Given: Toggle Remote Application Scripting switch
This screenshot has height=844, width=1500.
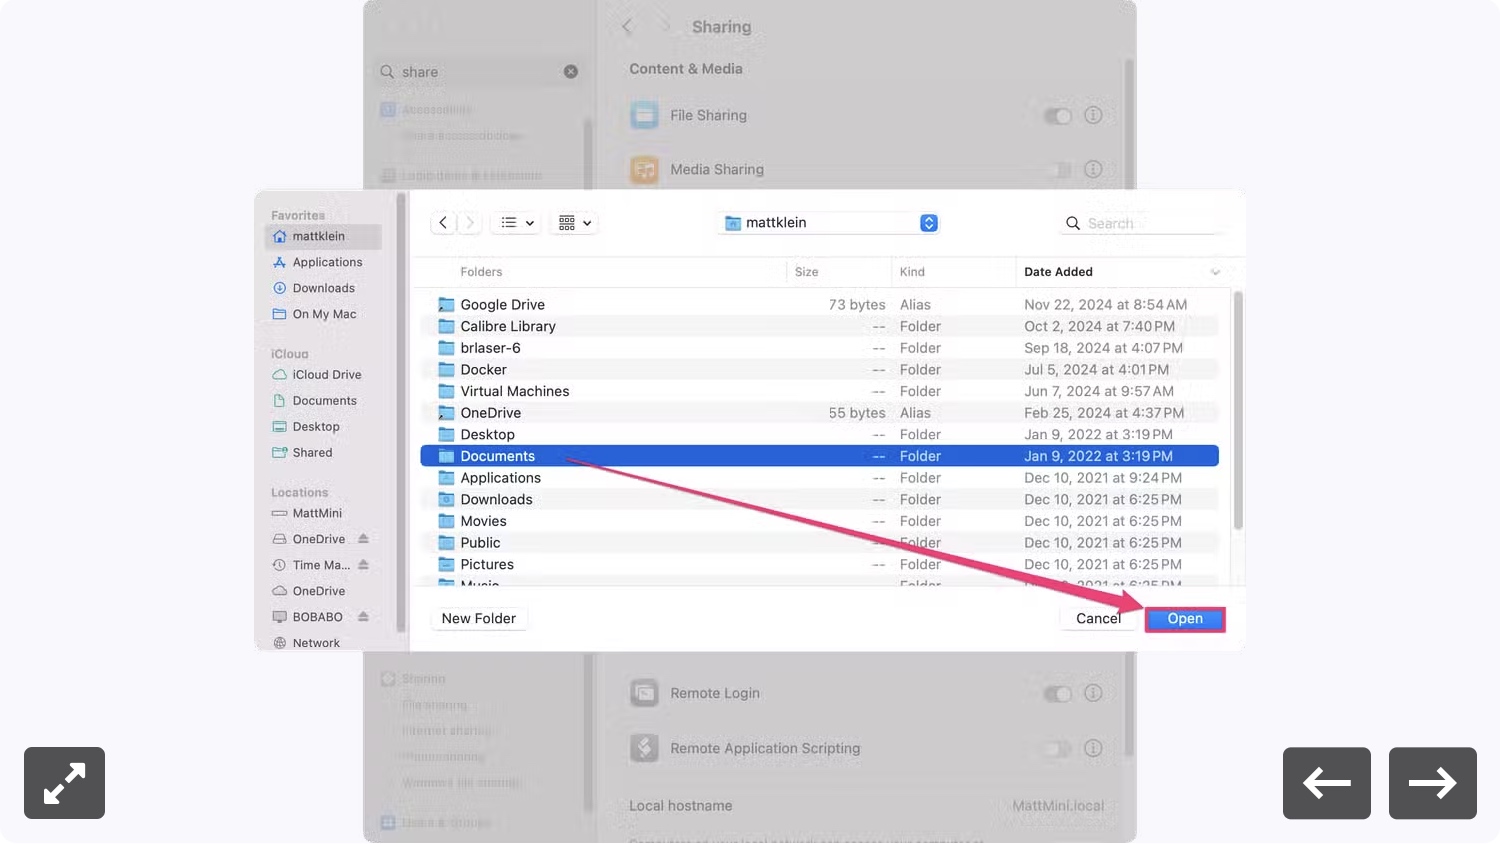Looking at the screenshot, I should coord(1057,749).
